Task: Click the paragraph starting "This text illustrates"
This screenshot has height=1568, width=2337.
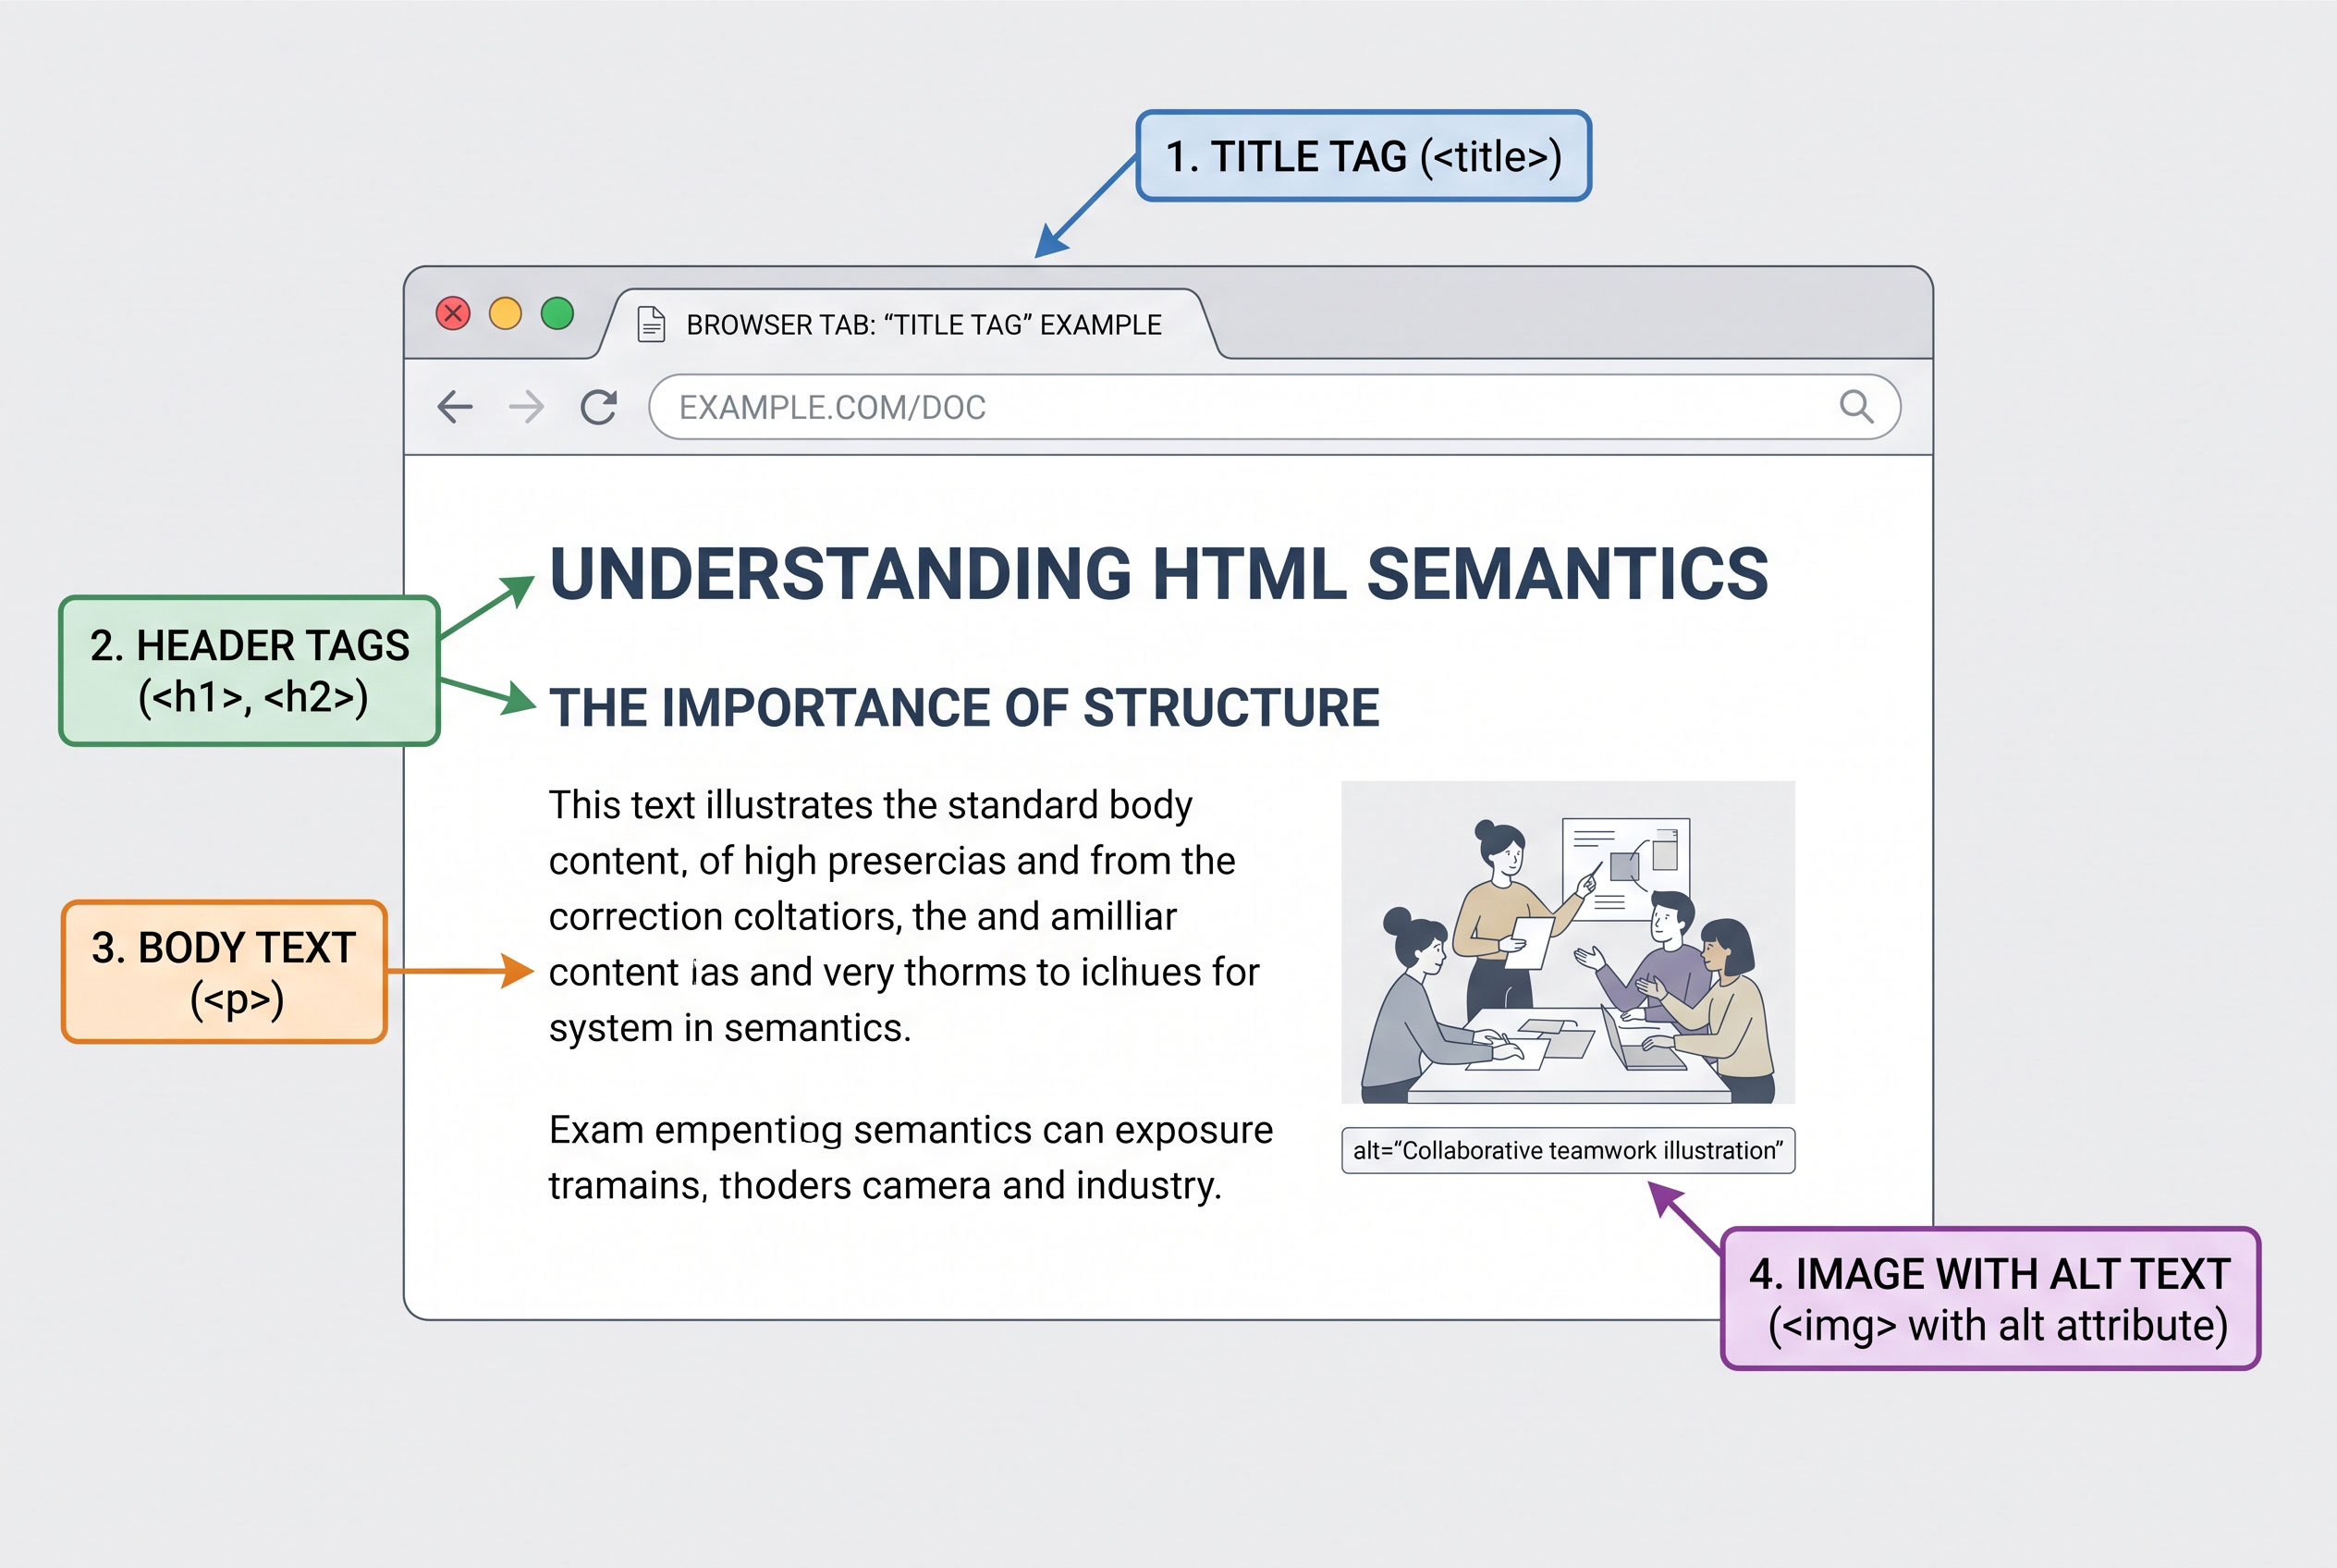Action: click(x=904, y=916)
